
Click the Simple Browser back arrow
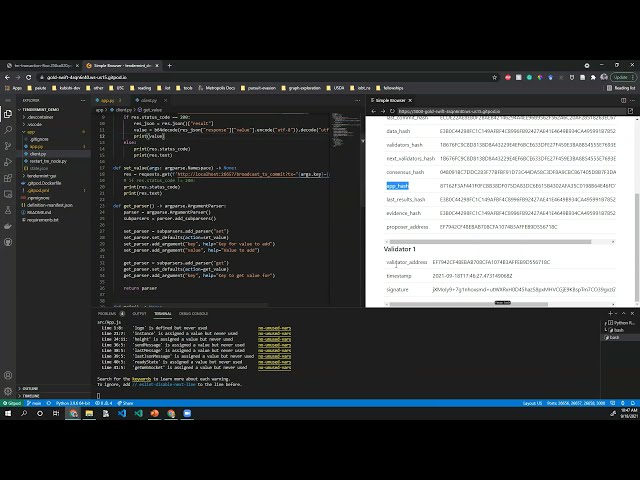point(373,111)
